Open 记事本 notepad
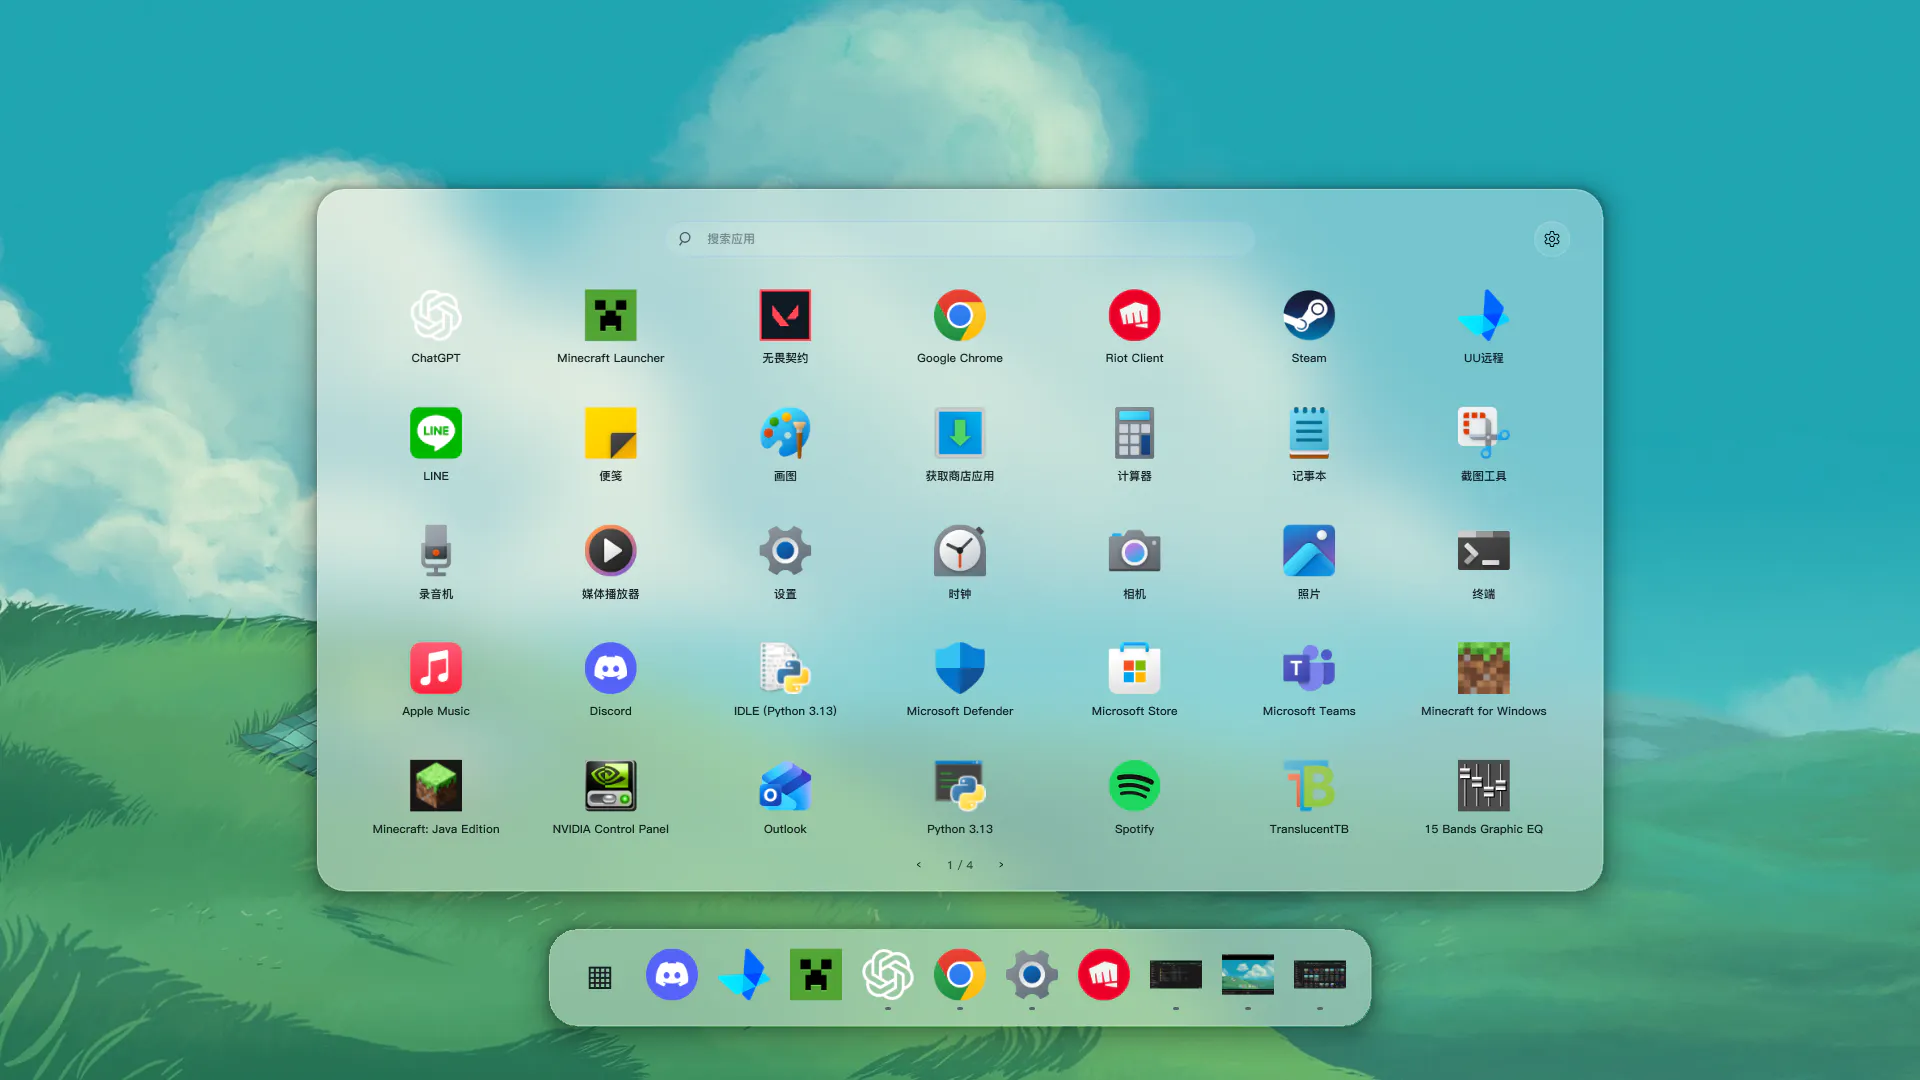 point(1309,433)
